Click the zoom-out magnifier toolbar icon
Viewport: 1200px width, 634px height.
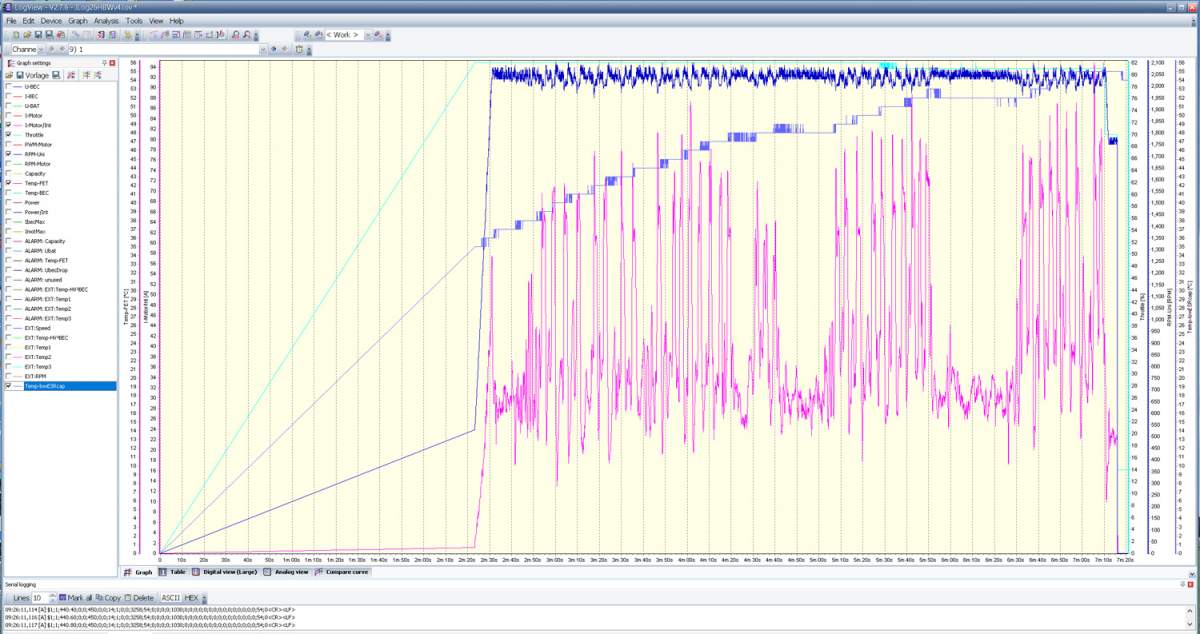click(248, 34)
